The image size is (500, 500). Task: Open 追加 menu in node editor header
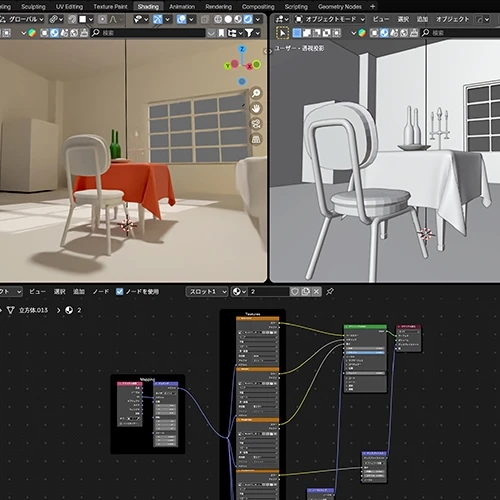[79, 292]
